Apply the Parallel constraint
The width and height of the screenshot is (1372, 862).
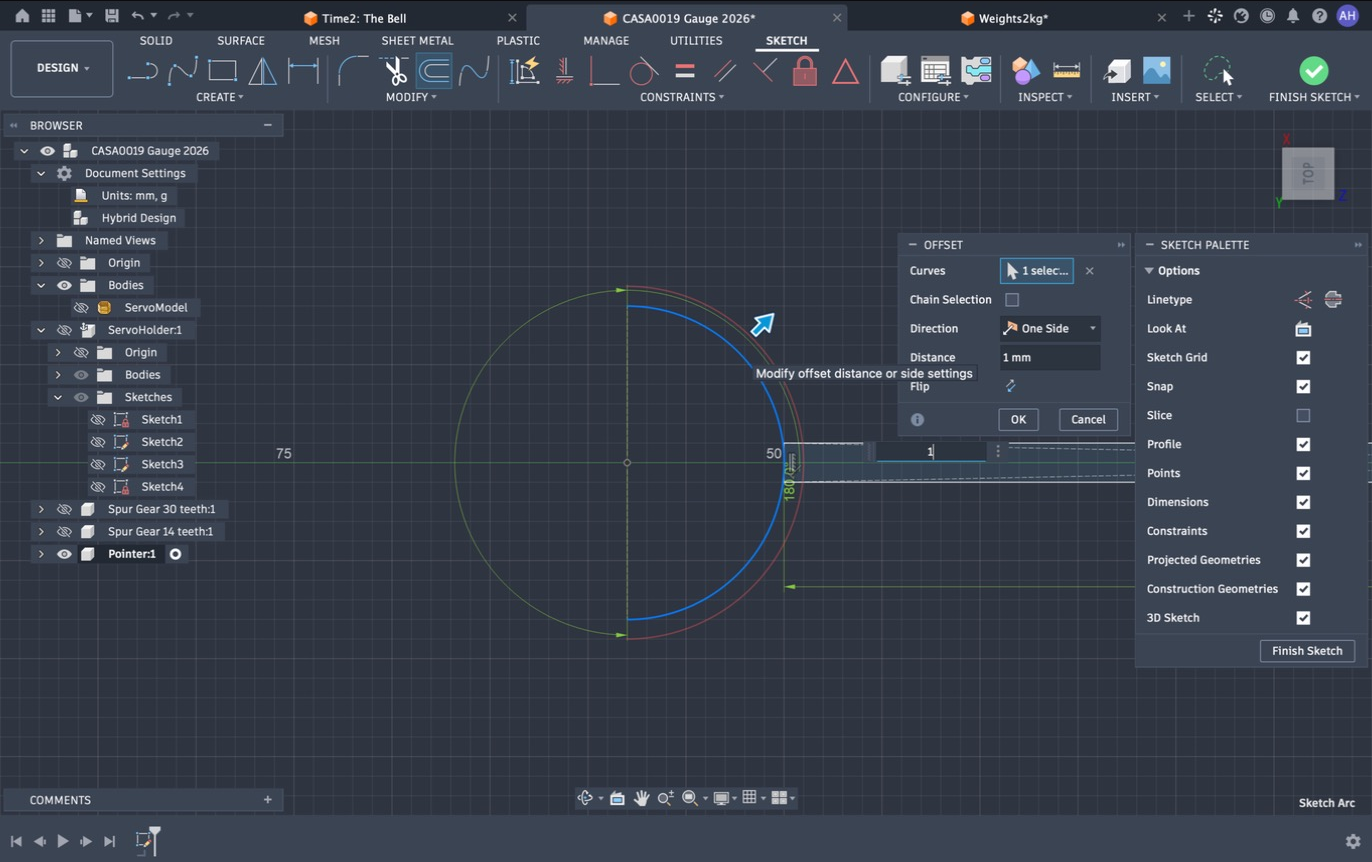(x=725, y=71)
